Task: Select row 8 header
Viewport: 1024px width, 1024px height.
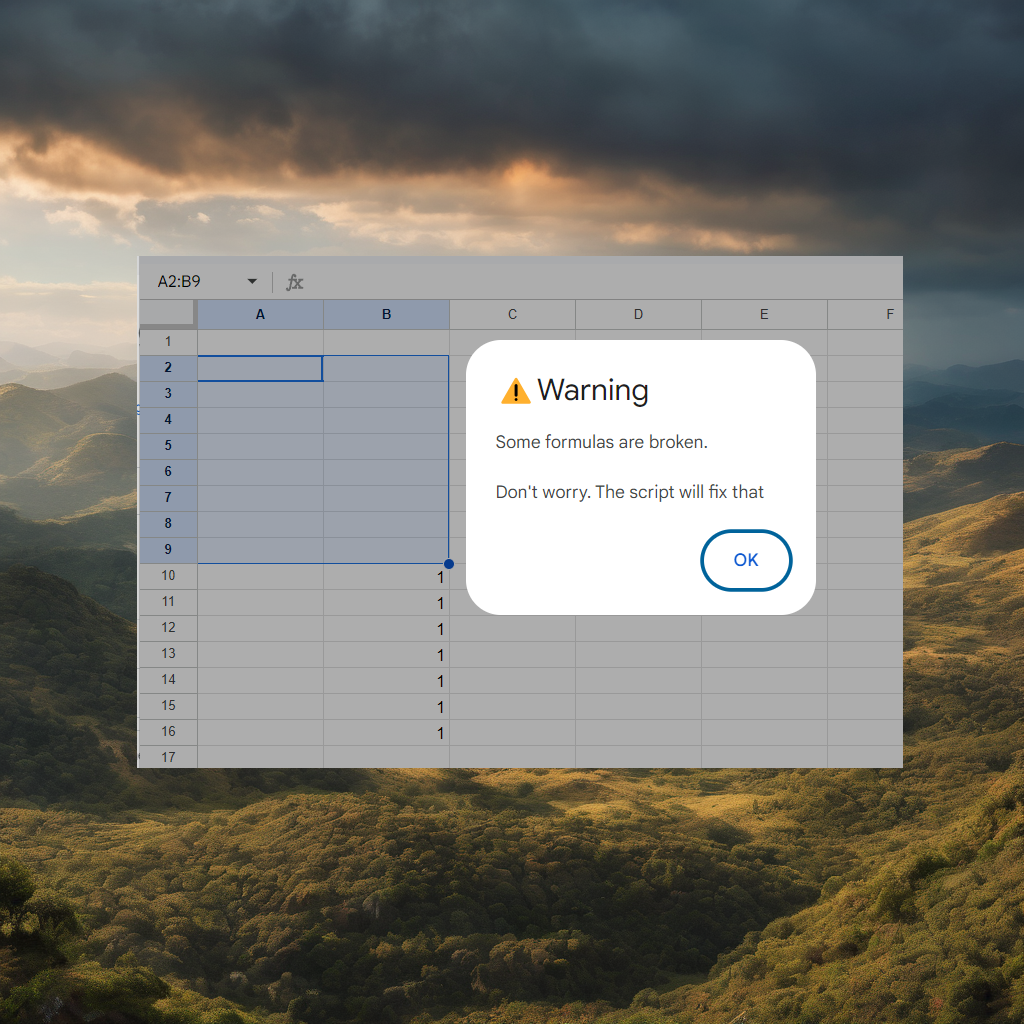Action: [x=168, y=524]
